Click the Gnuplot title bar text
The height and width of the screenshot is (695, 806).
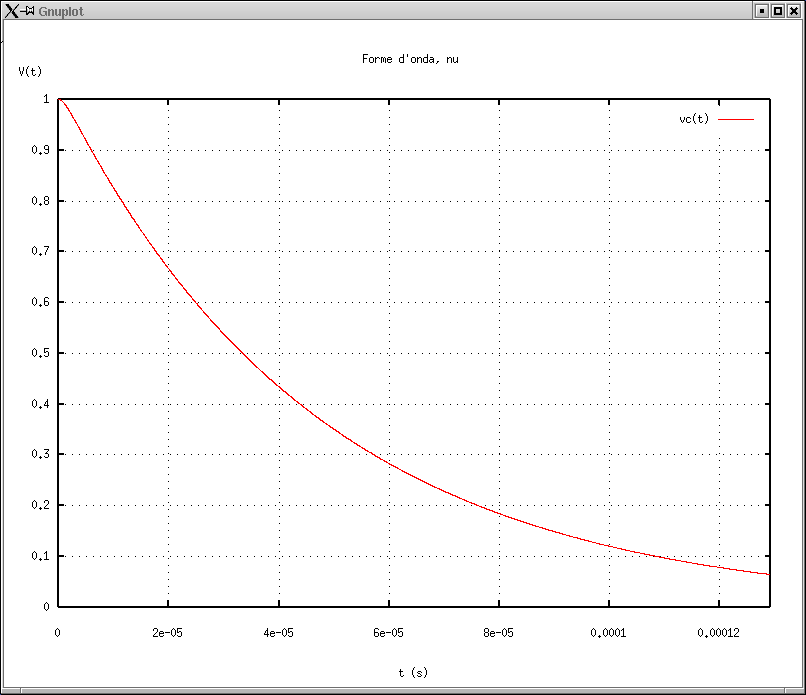(61, 11)
